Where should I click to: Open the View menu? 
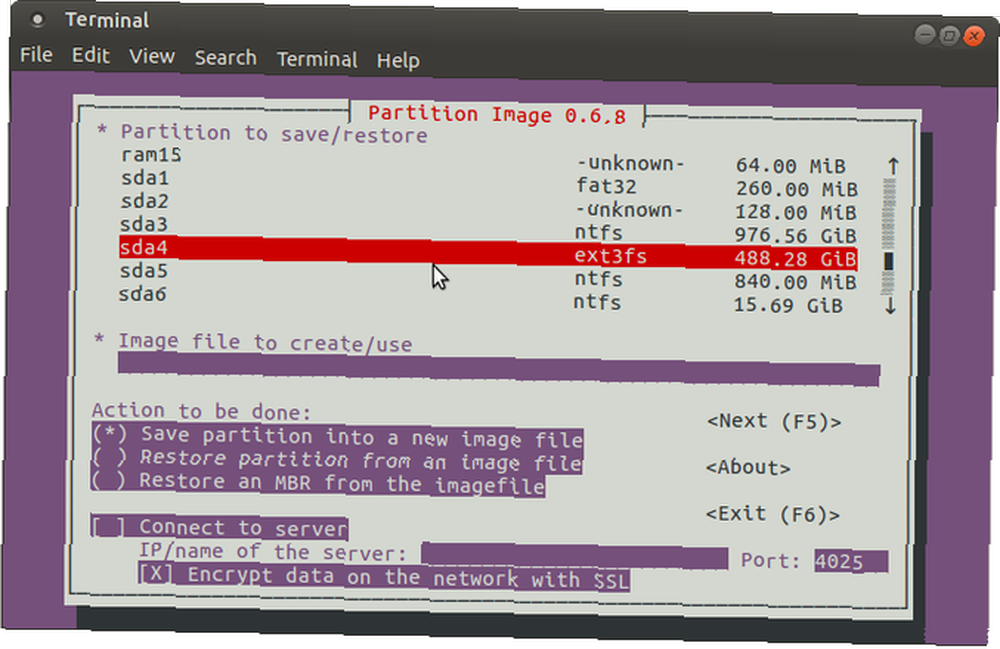[152, 56]
